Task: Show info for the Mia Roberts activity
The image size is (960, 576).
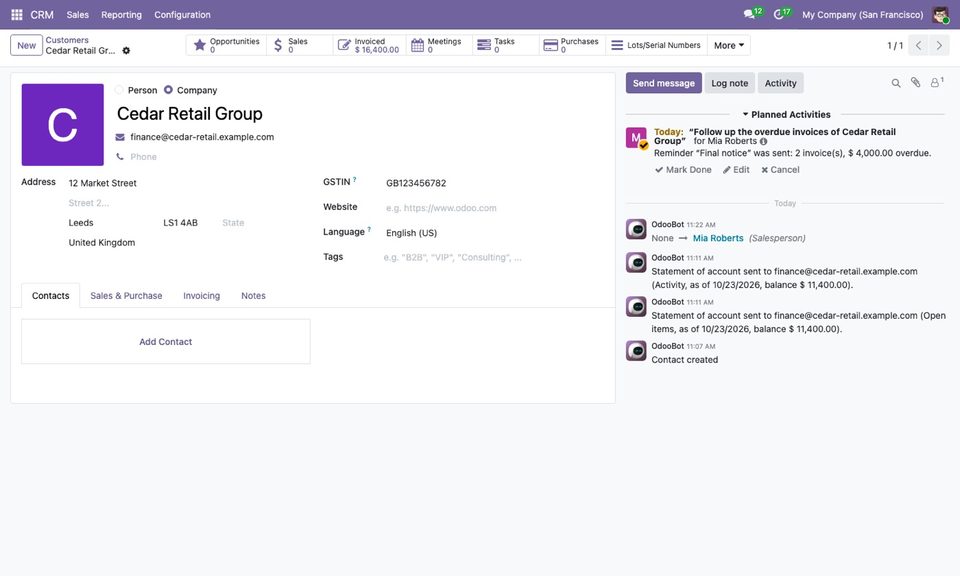Action: point(763,141)
